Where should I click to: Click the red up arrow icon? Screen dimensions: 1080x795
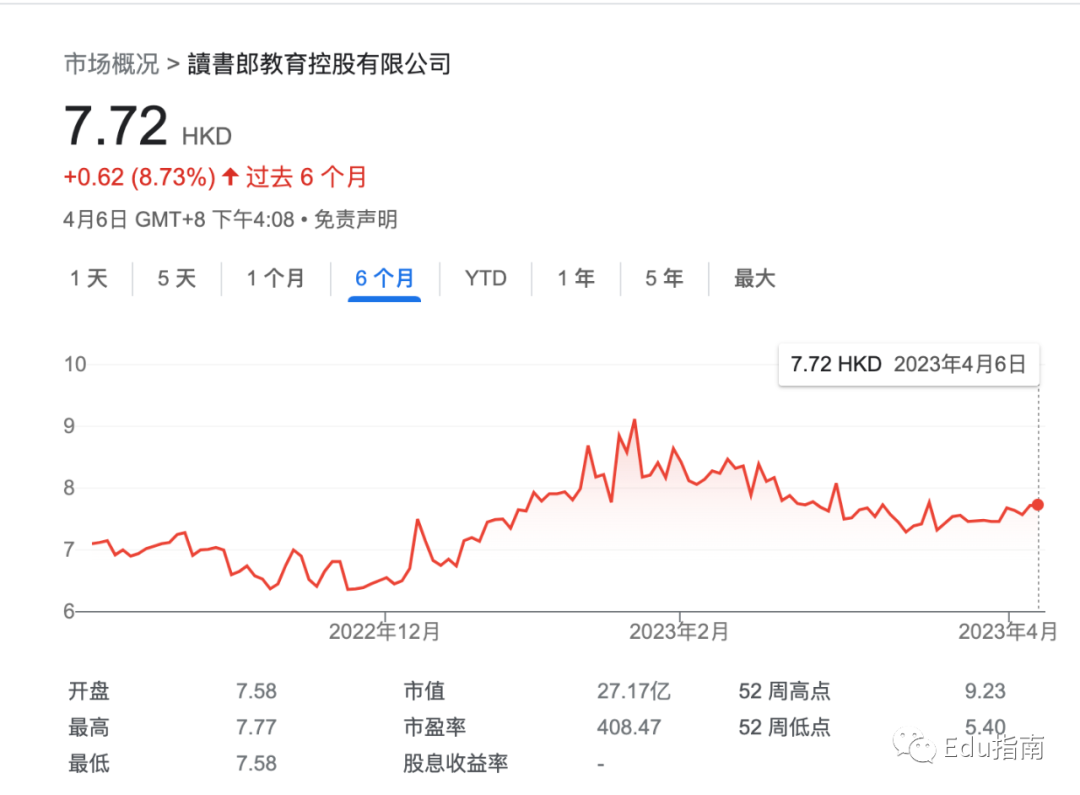coord(231,177)
